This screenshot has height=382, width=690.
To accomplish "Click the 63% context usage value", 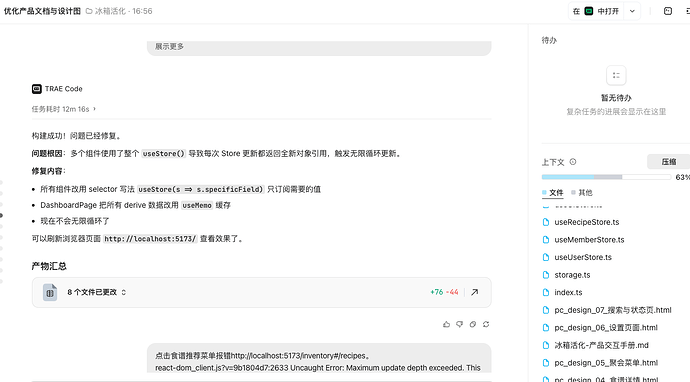I will point(683,177).
